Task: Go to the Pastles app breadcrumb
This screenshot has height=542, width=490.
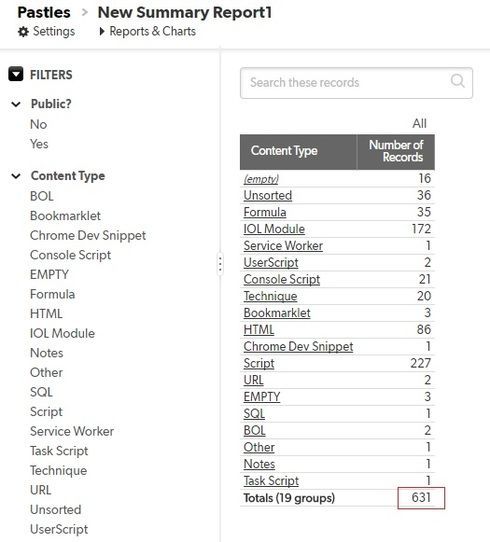Action: [44, 12]
